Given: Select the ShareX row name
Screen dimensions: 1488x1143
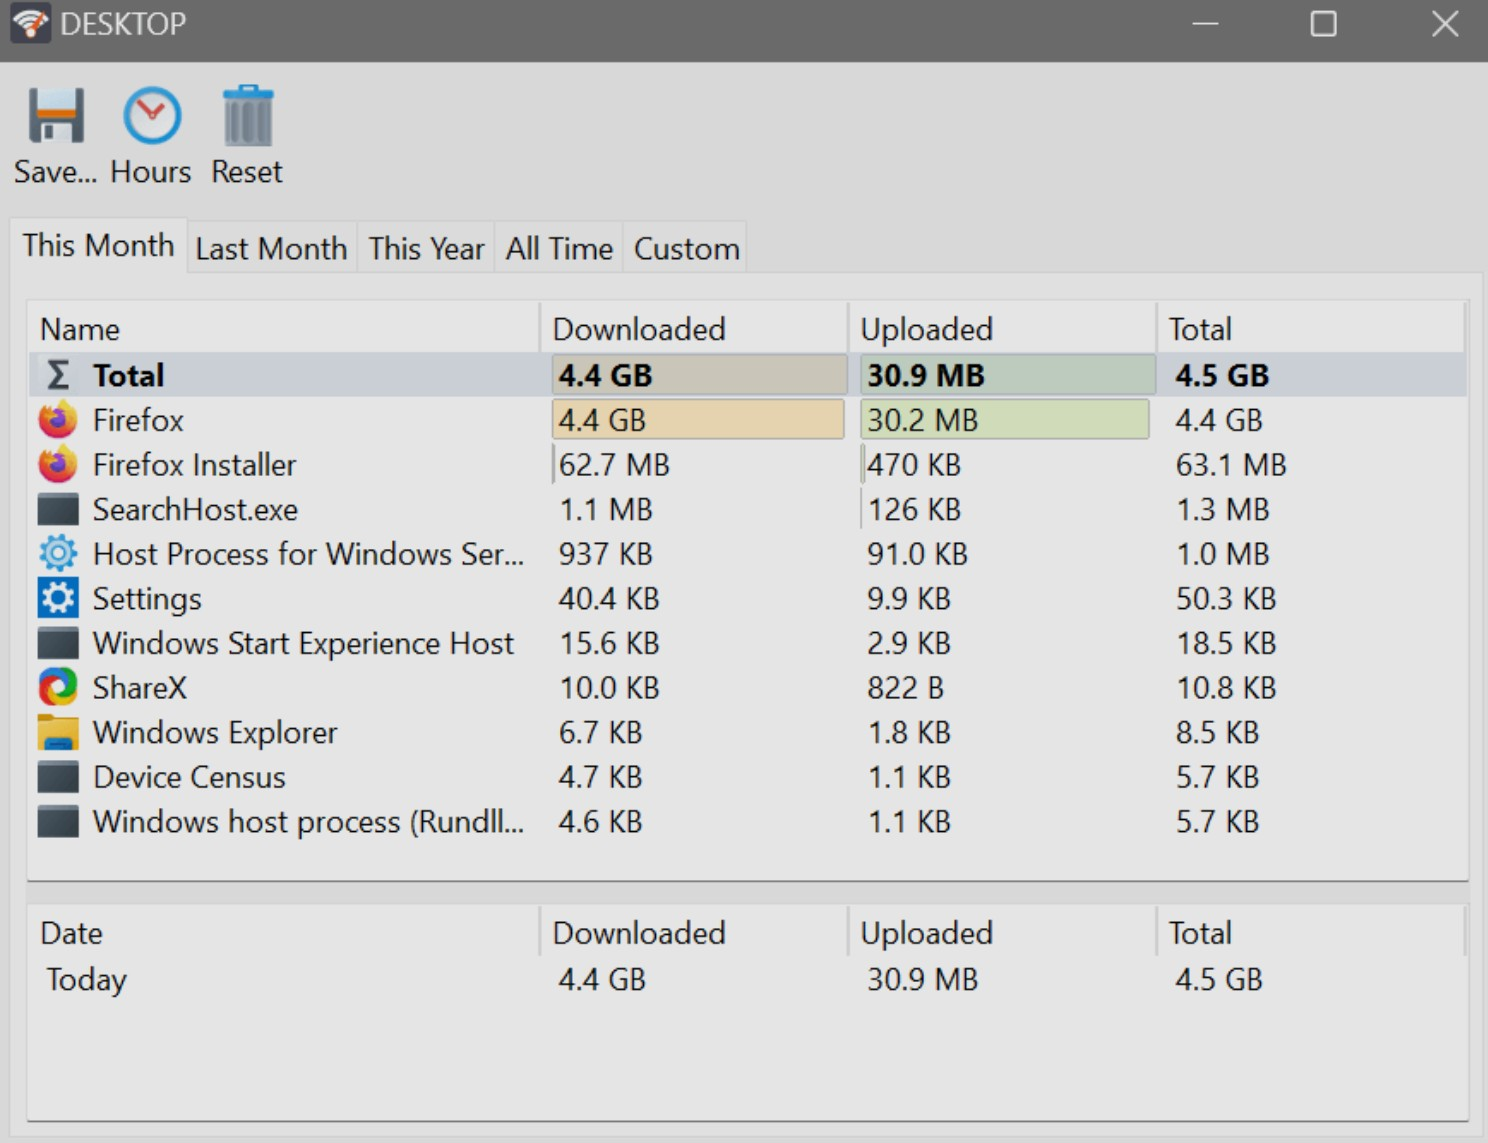Looking at the screenshot, I should click(139, 688).
